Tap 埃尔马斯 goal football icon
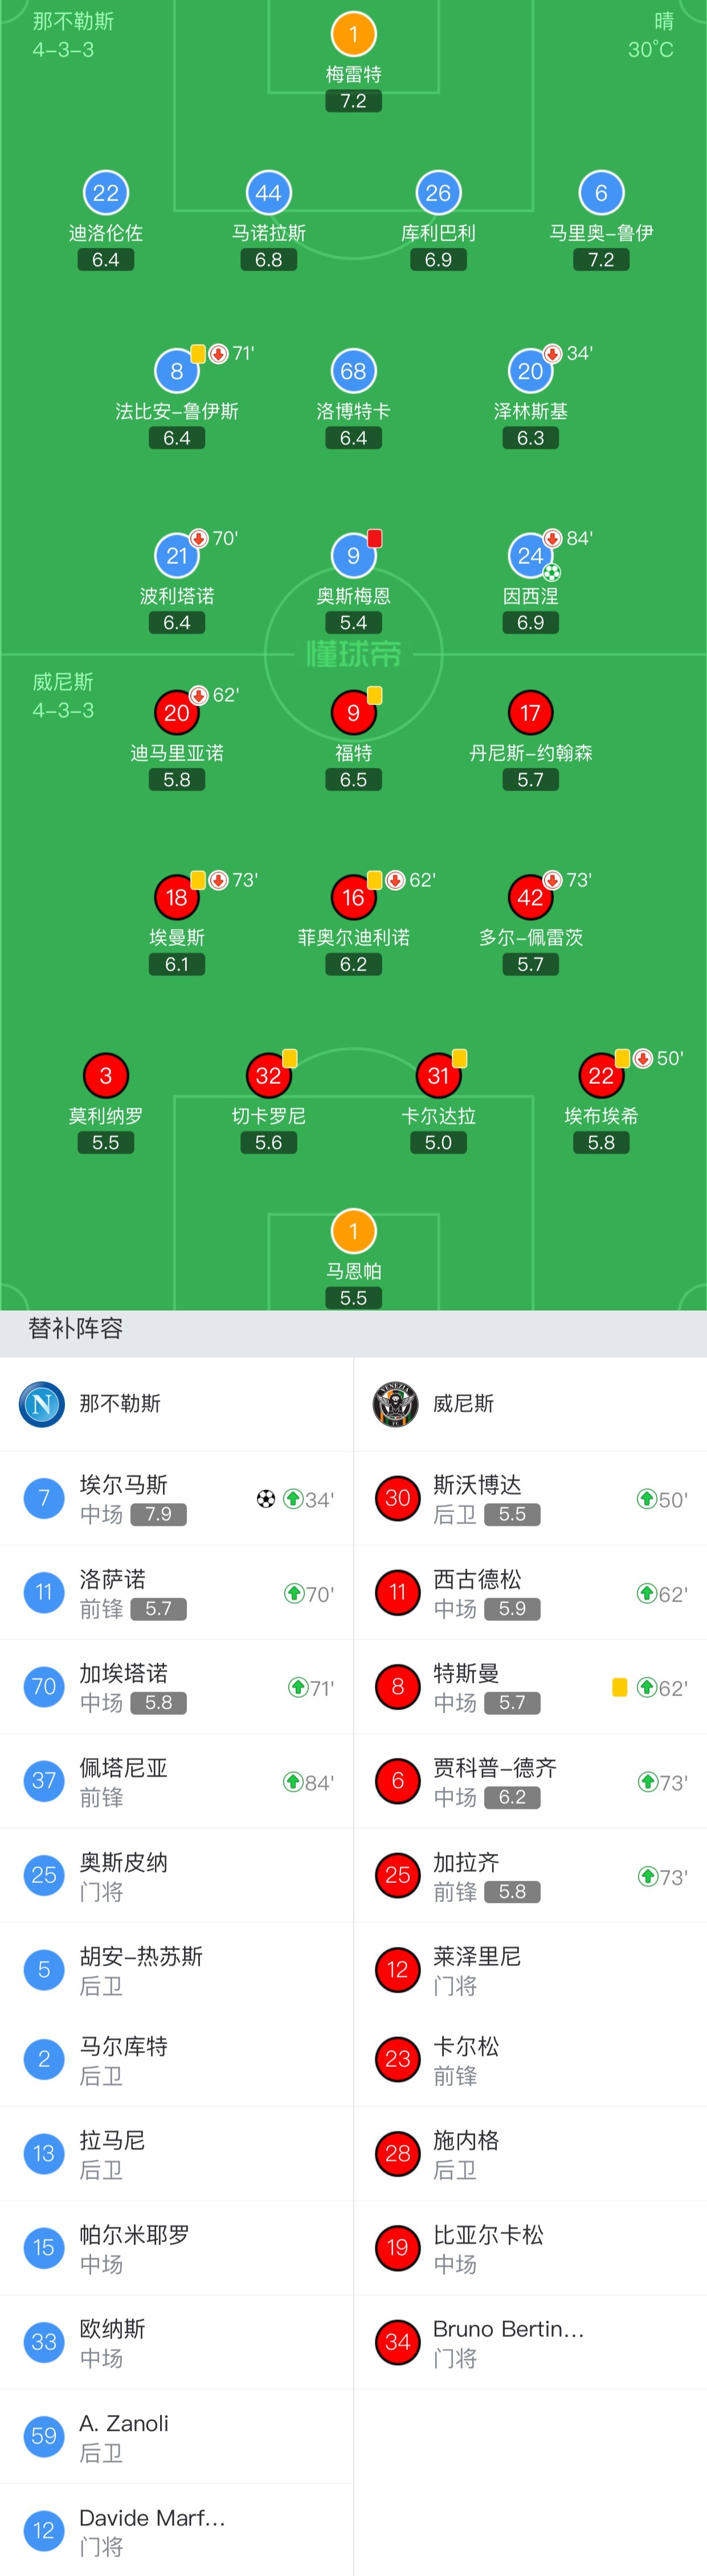 pos(265,1499)
